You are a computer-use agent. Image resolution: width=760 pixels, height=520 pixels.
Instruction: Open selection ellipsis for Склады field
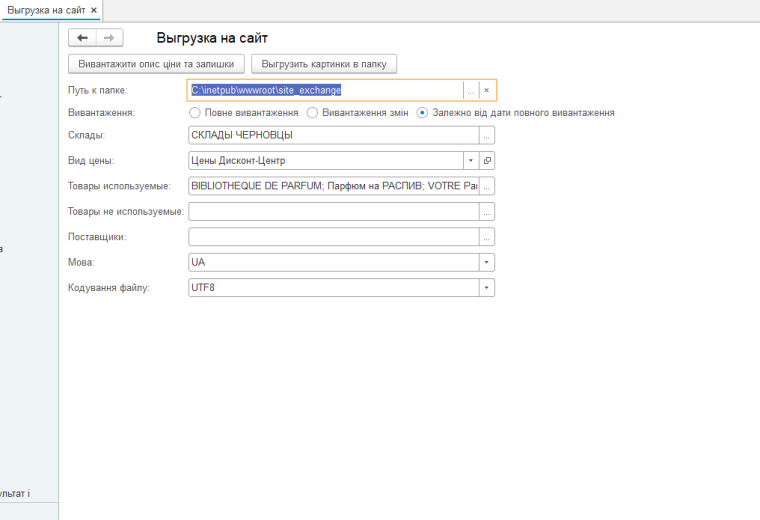(x=487, y=135)
